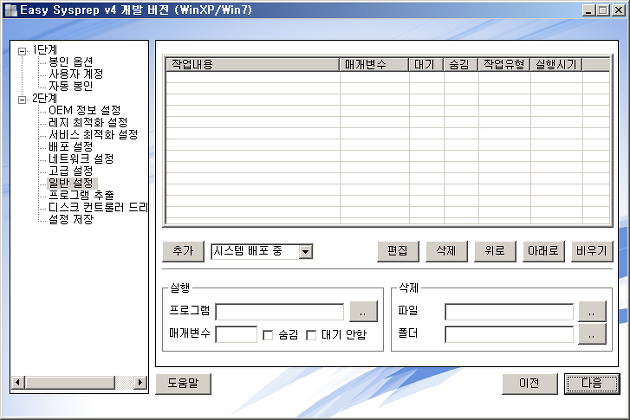Screen dimensions: 630x420
Task: Click tree scrollbar left arrow
Action: click(x=18, y=382)
